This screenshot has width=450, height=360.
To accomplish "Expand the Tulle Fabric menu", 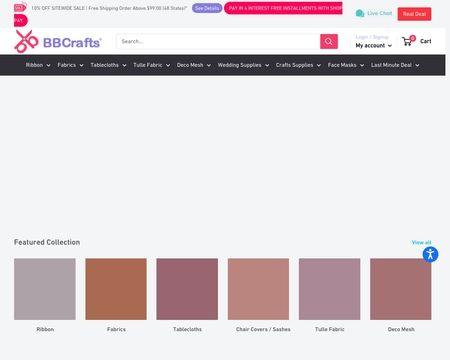I will 152,65.
